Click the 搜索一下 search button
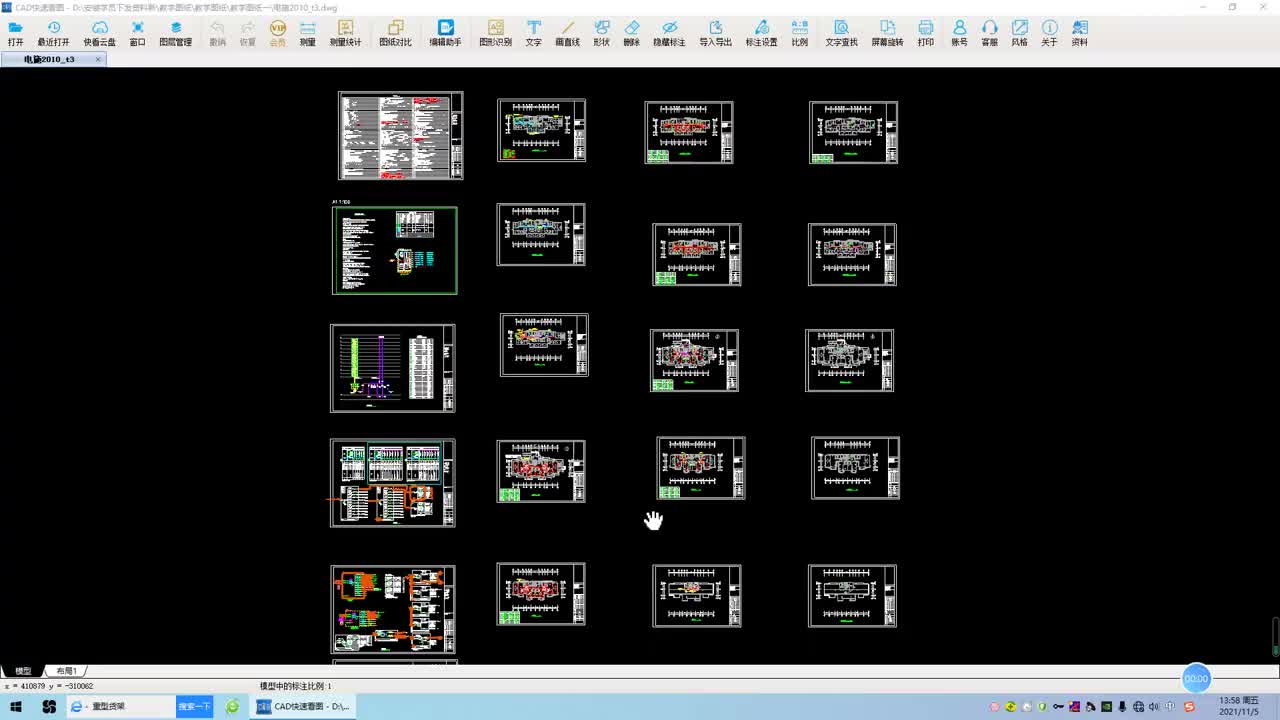1280x720 pixels. (195, 707)
